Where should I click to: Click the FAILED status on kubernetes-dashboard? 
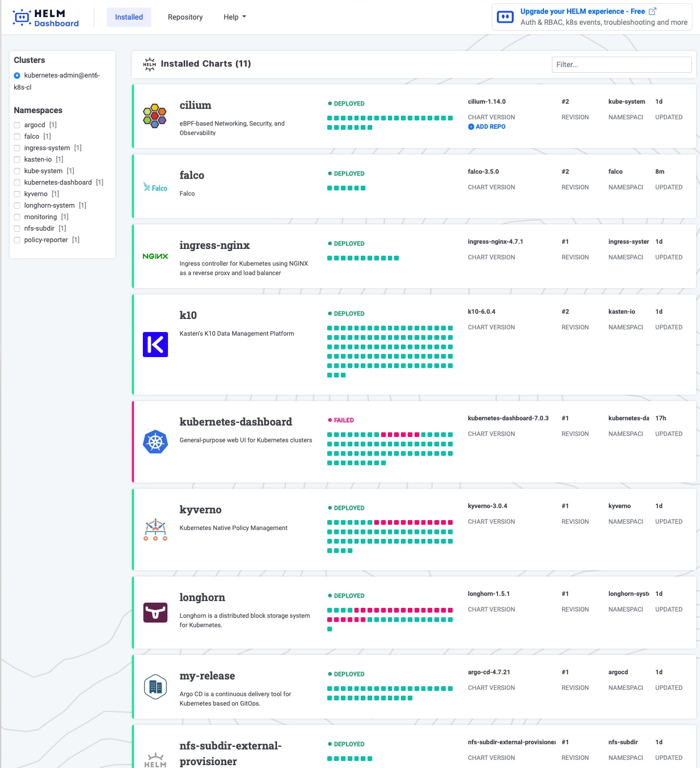pyautogui.click(x=341, y=420)
